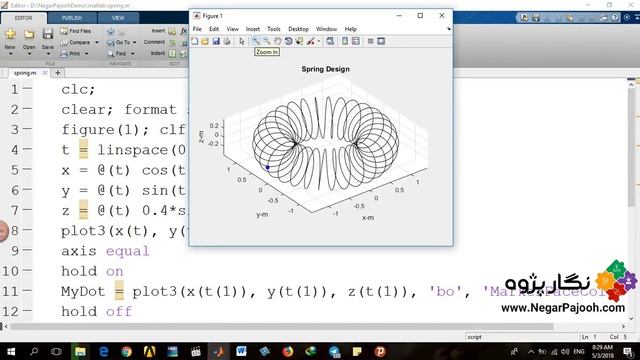The width and height of the screenshot is (640, 360).
Task: Open the Tools menu in Figure 1
Action: (x=274, y=29)
